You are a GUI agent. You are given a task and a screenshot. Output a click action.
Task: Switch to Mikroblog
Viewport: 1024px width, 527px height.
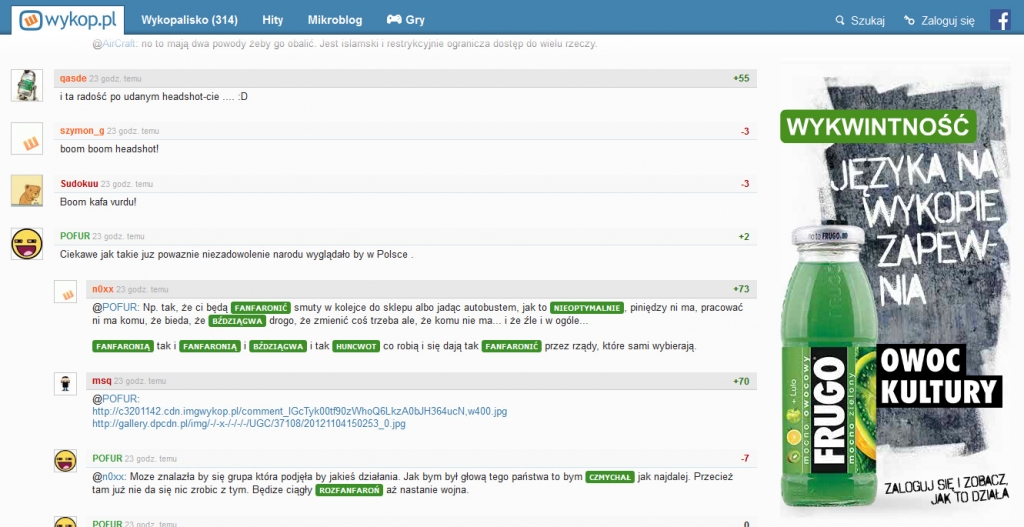(x=335, y=20)
